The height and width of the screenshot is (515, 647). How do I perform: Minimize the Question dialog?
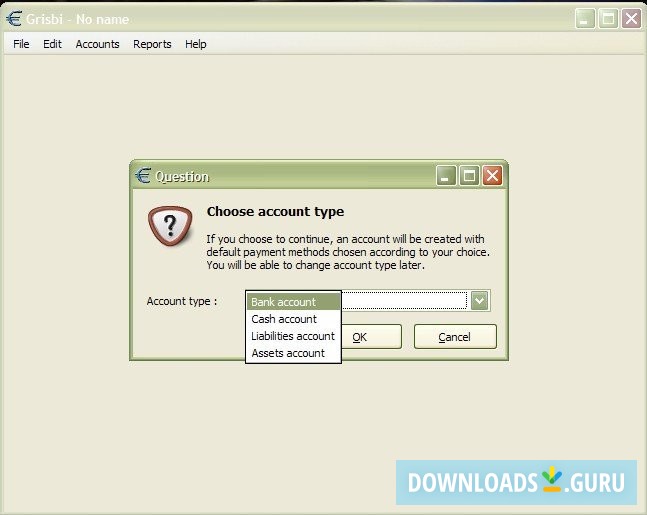click(x=446, y=176)
